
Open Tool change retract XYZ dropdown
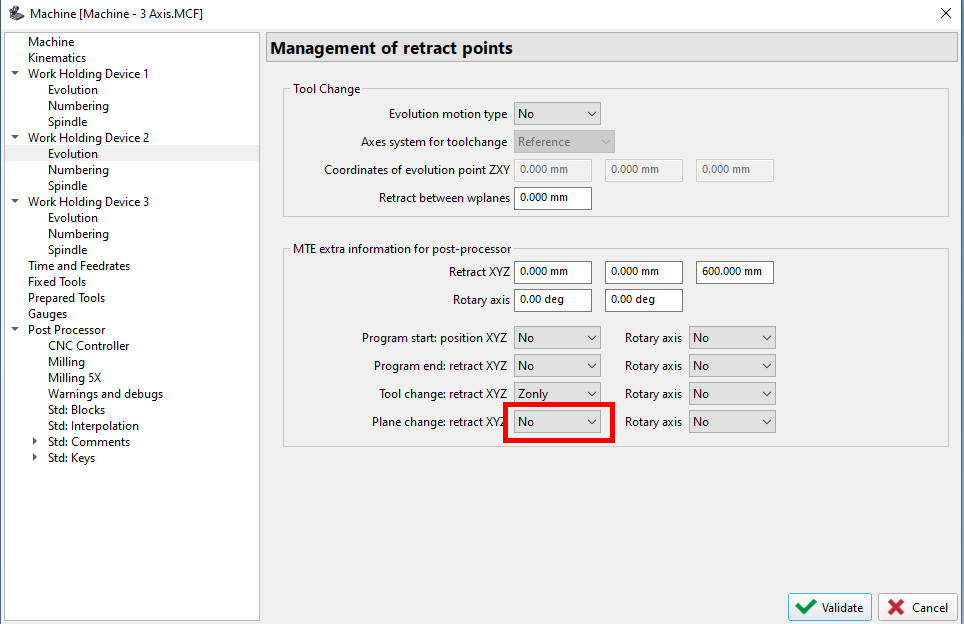click(557, 393)
